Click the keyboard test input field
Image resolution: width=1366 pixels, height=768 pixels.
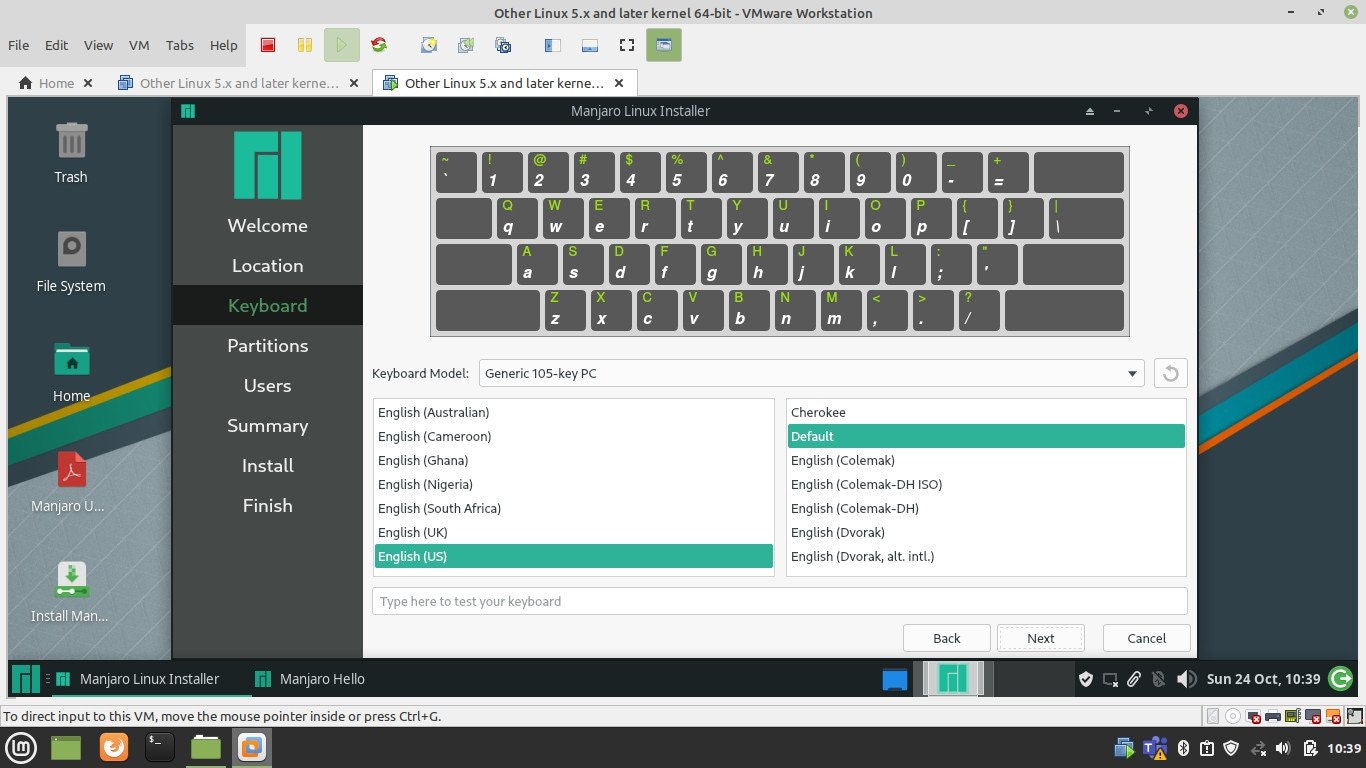[780, 601]
